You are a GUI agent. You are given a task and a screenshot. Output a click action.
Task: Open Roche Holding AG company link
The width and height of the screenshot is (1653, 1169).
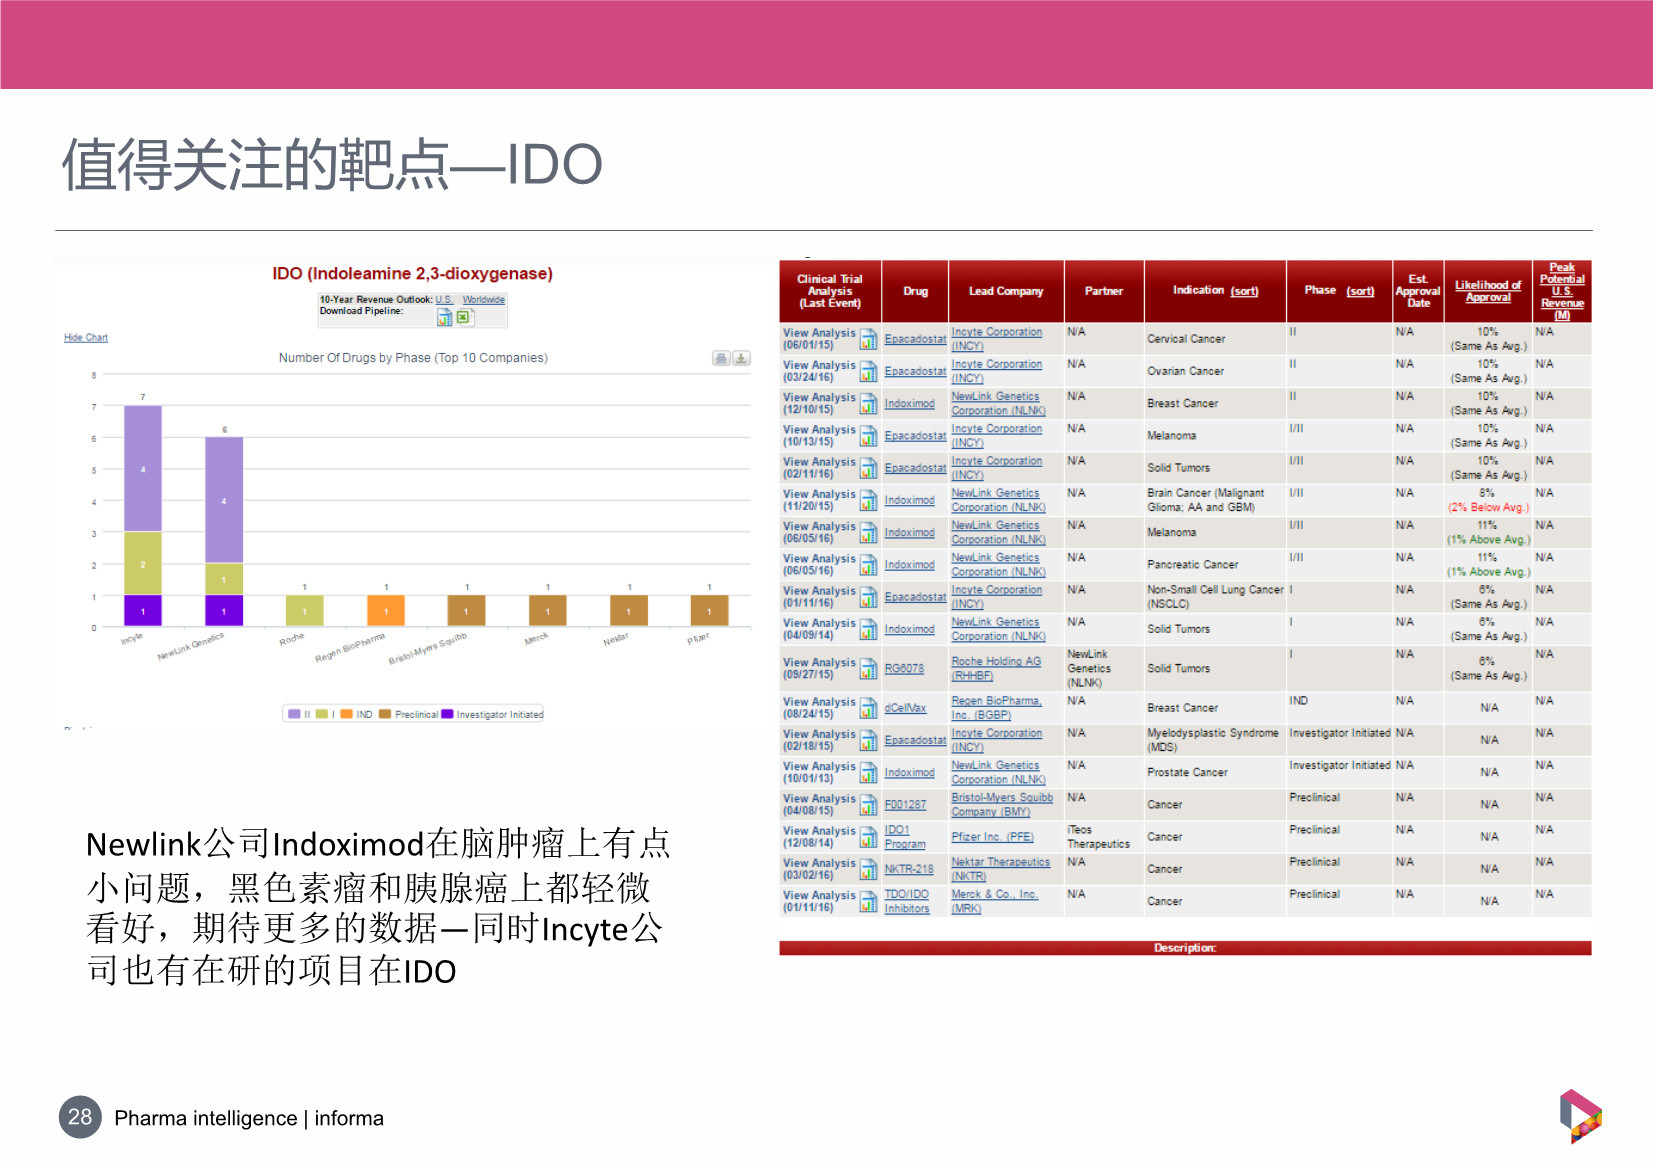(996, 669)
